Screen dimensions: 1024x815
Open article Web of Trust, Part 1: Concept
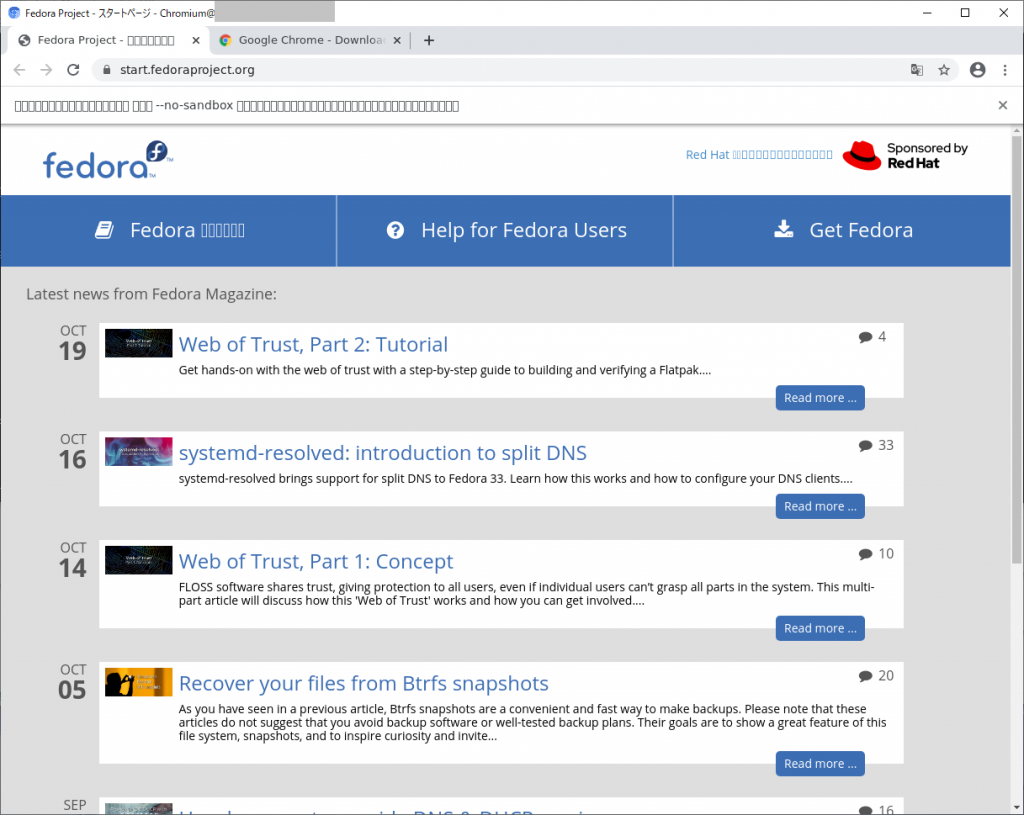click(x=316, y=561)
